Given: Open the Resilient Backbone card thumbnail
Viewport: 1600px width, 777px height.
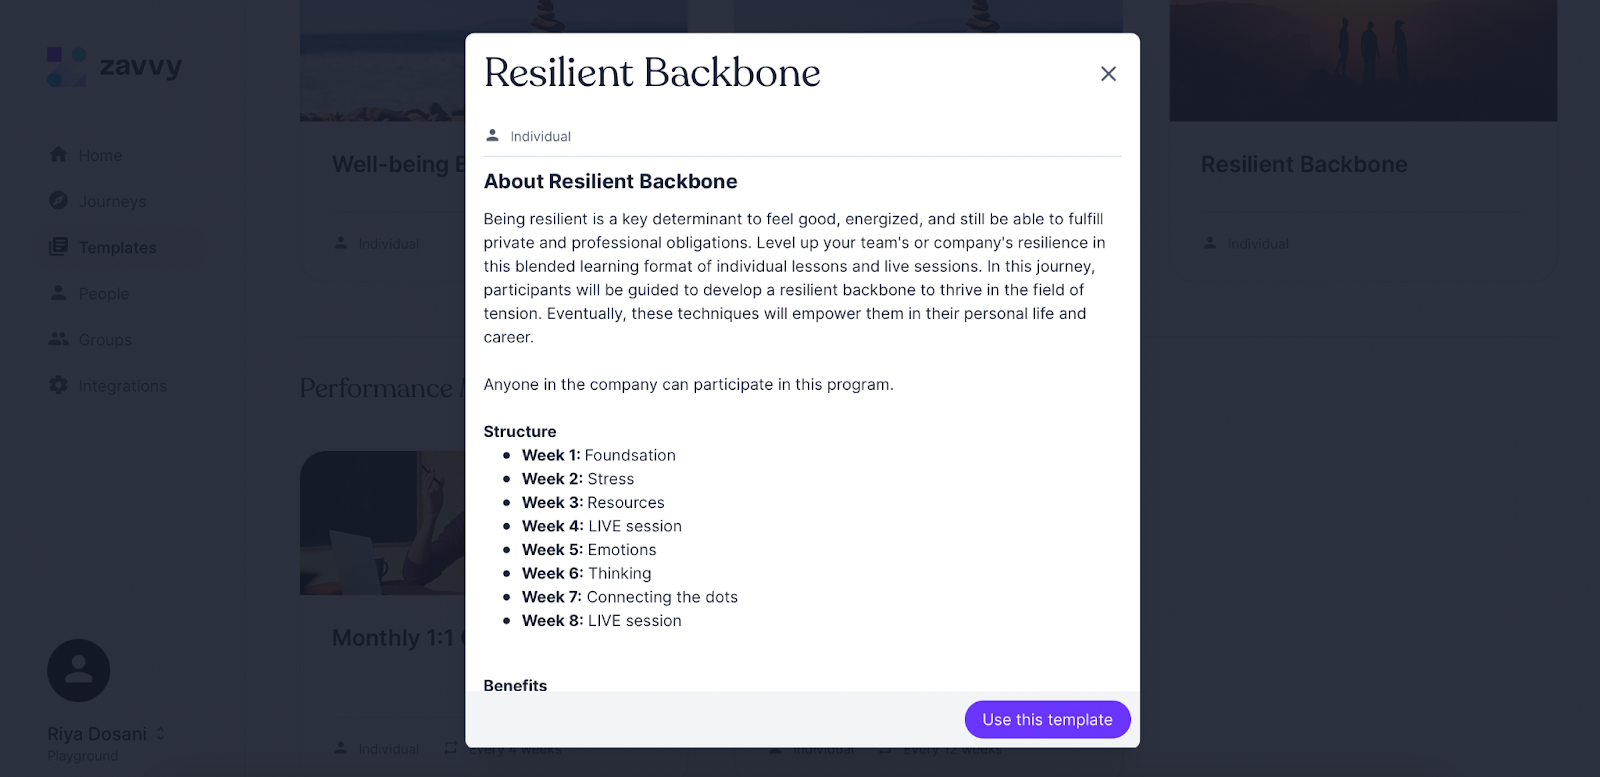Looking at the screenshot, I should click(1364, 60).
